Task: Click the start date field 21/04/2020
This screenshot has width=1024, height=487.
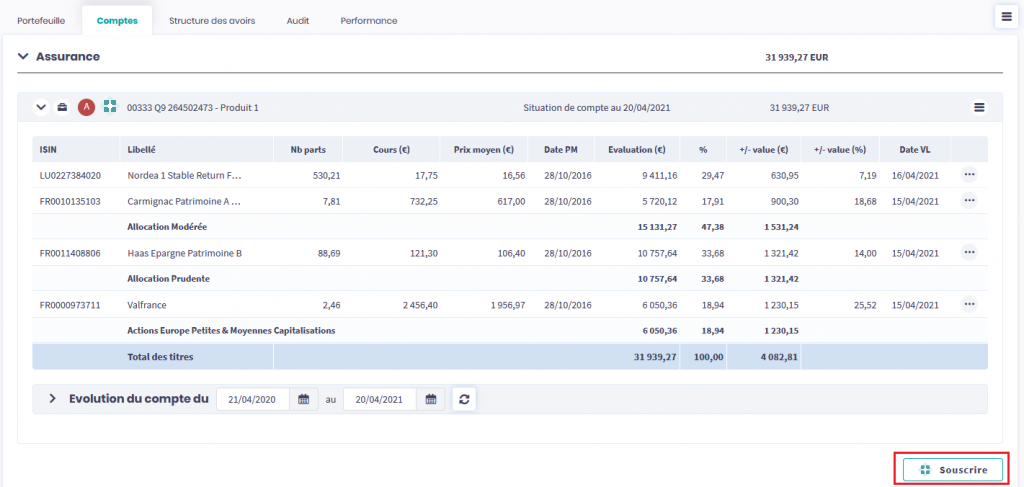Action: point(254,399)
